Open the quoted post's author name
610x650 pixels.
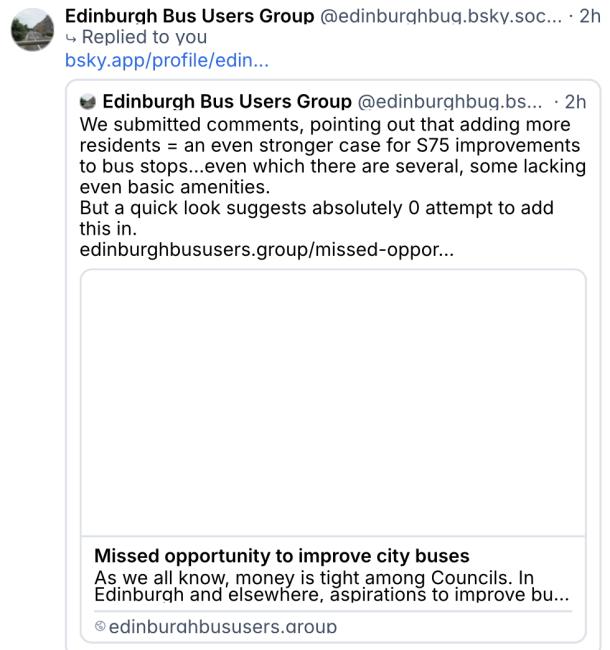click(227, 102)
